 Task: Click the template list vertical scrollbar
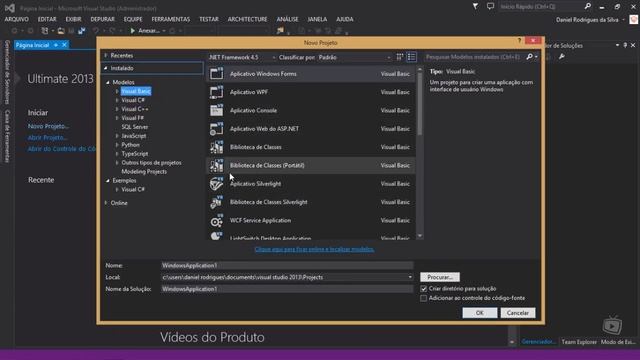[x=420, y=105]
